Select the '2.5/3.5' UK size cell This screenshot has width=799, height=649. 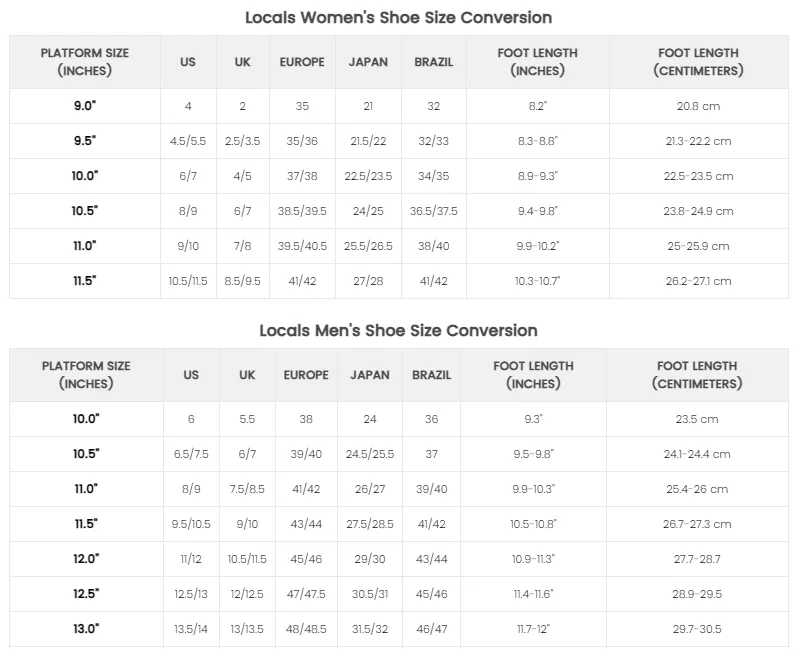(x=243, y=141)
